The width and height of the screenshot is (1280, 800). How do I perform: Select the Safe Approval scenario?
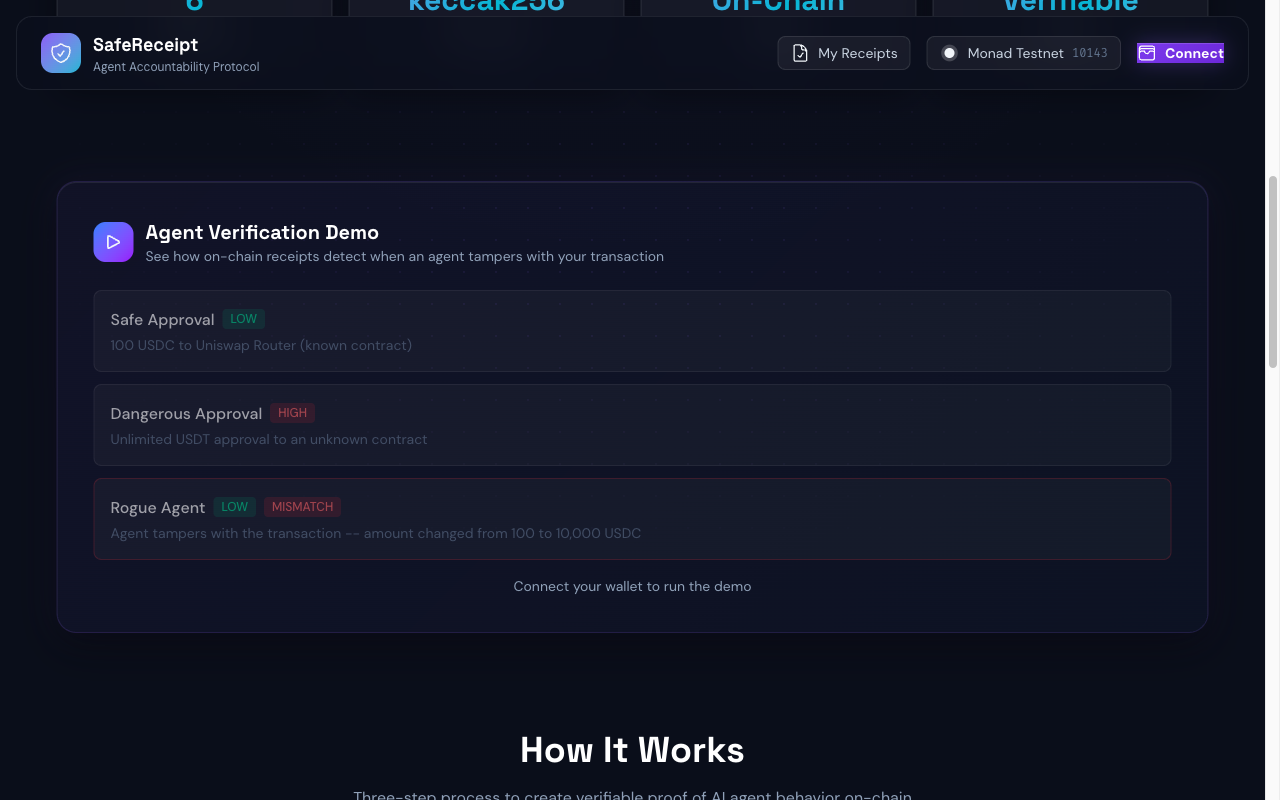click(x=632, y=331)
